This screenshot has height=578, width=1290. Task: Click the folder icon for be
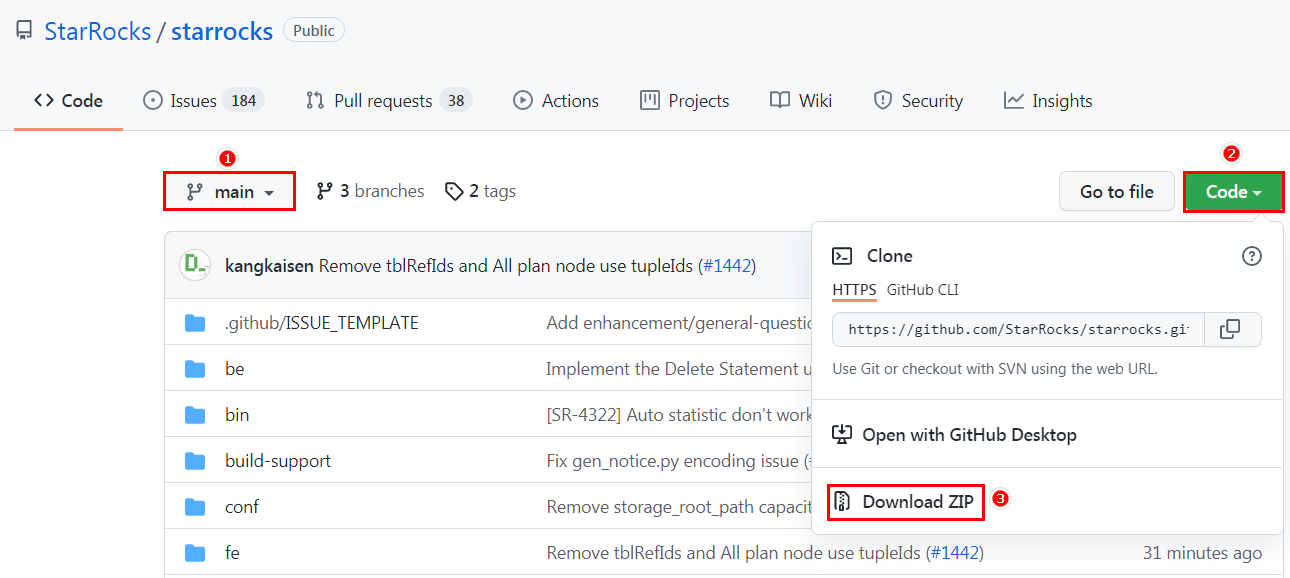tap(195, 369)
